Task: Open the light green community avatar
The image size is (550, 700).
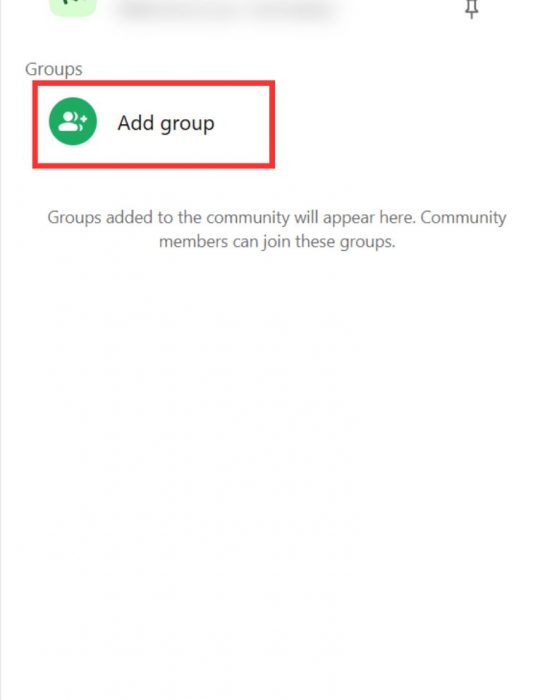Action: (73, 8)
